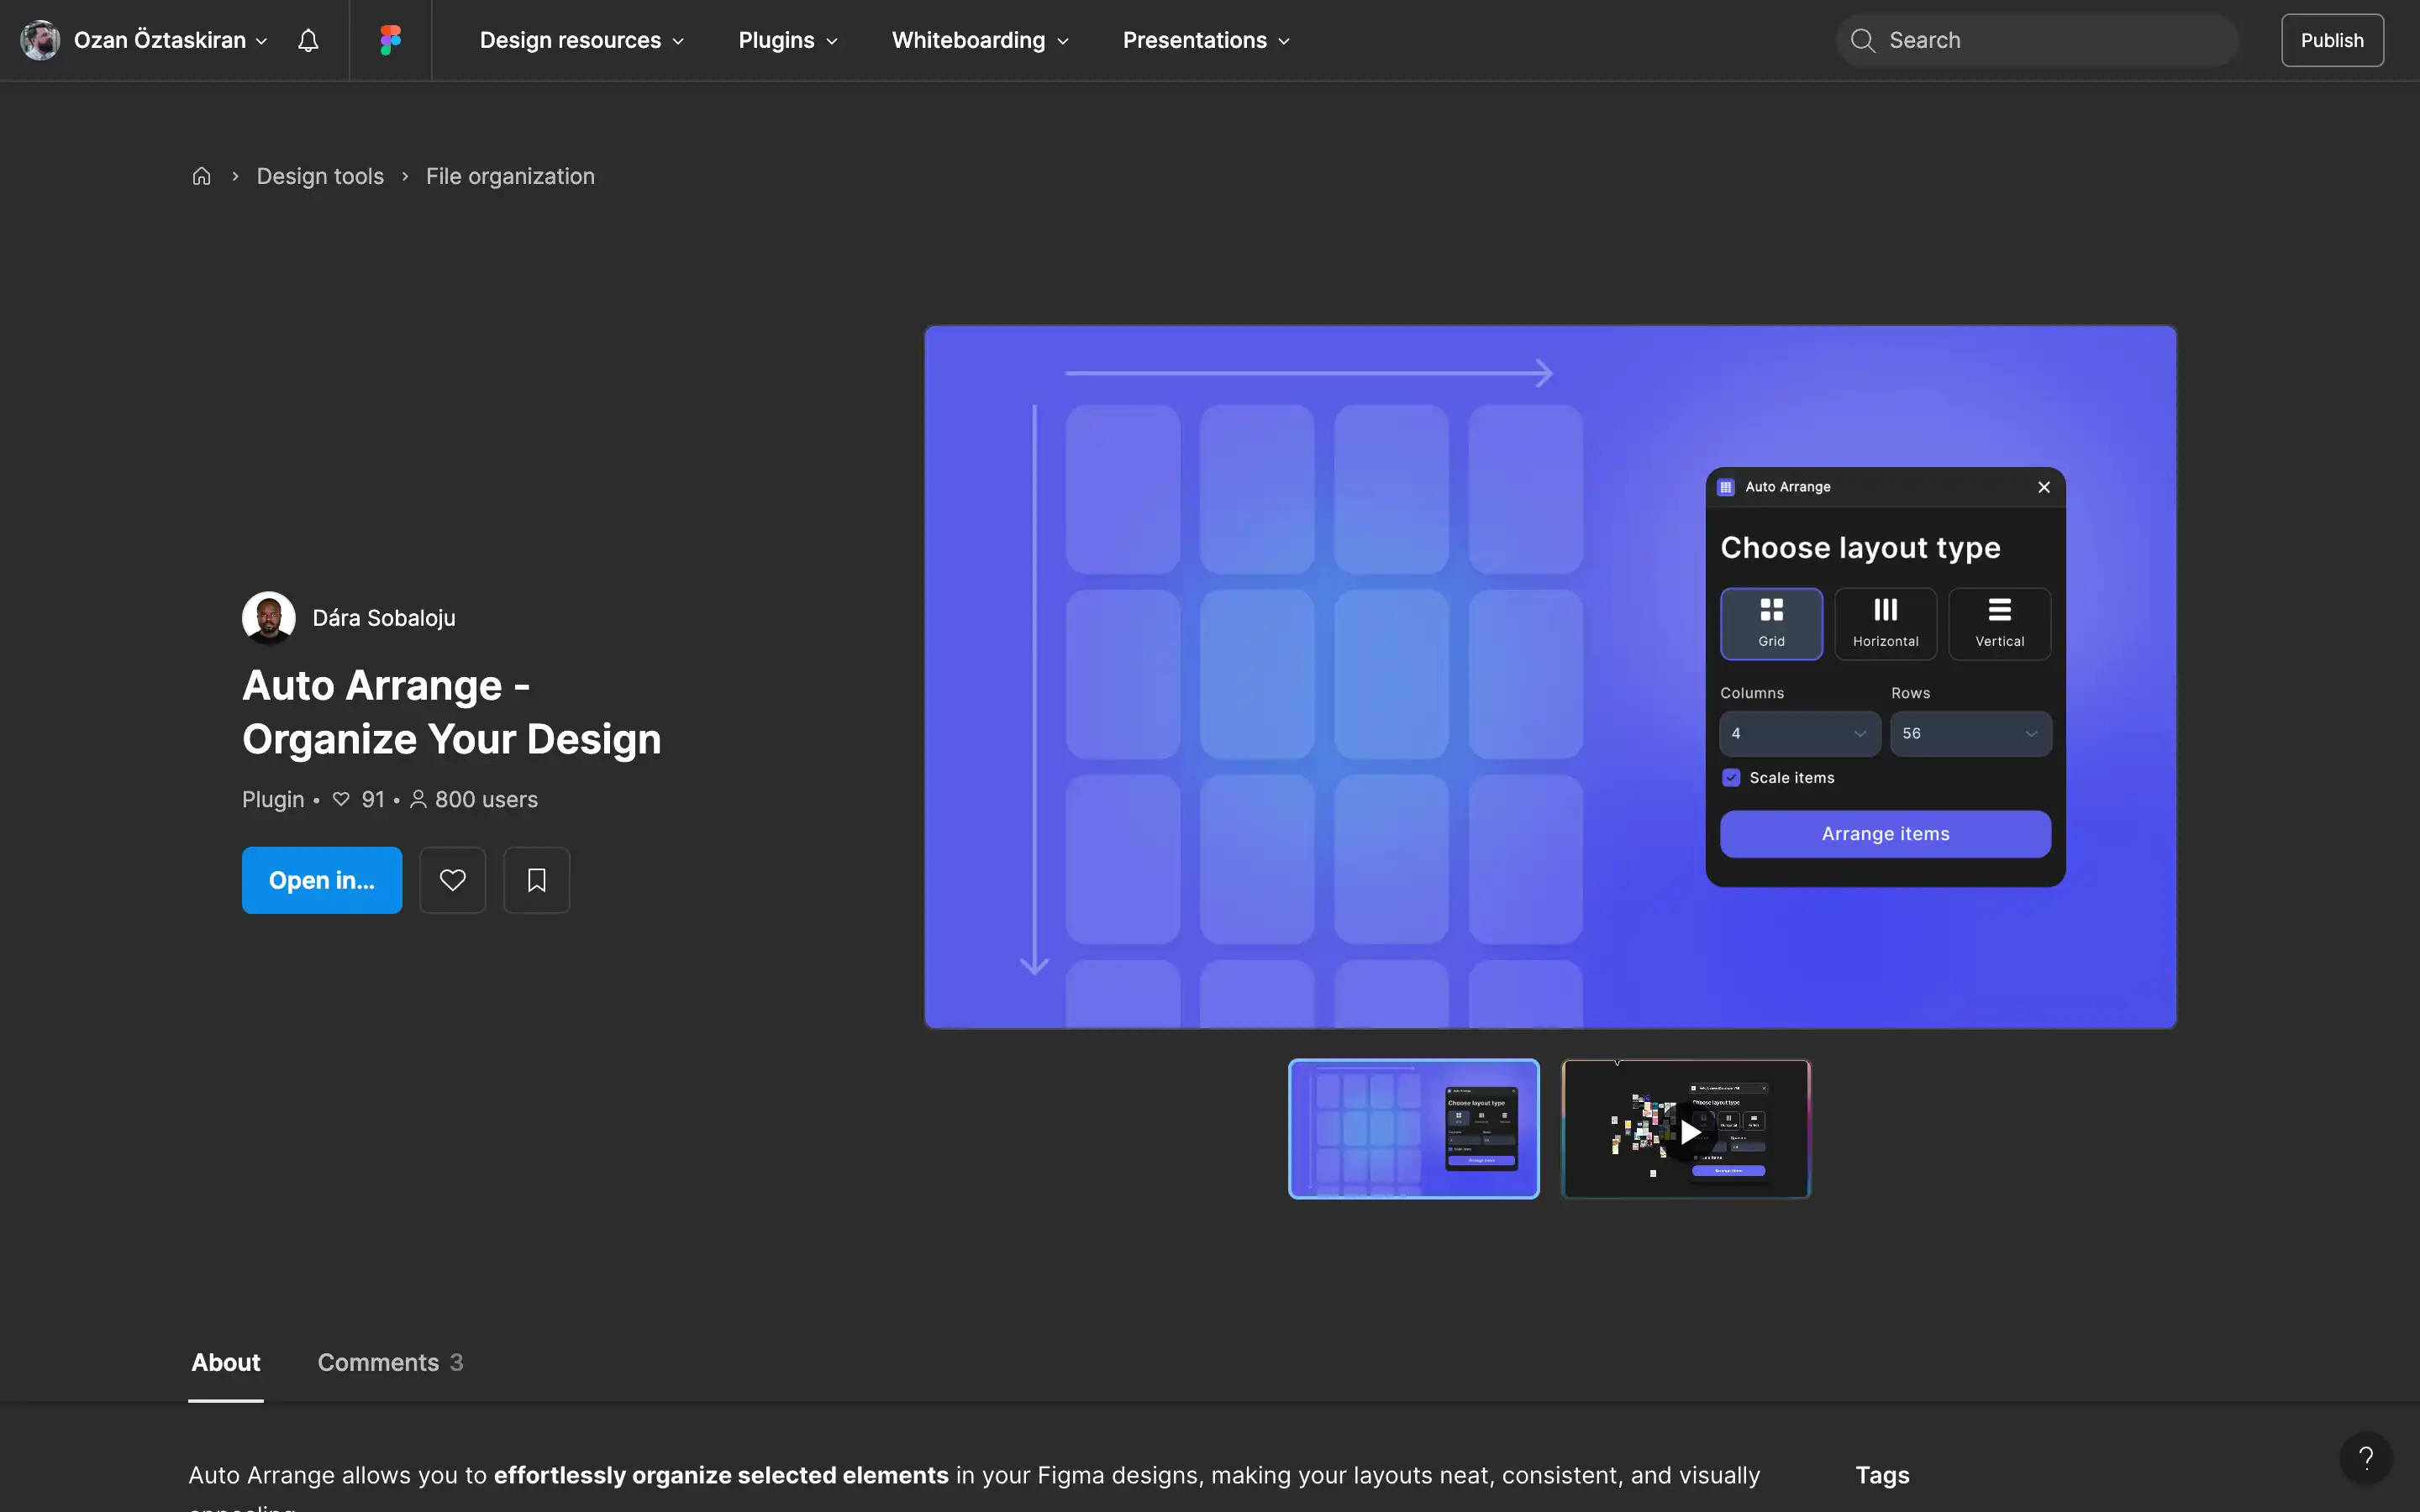Click the 800 users text
2420x1512 pixels.
click(x=486, y=799)
